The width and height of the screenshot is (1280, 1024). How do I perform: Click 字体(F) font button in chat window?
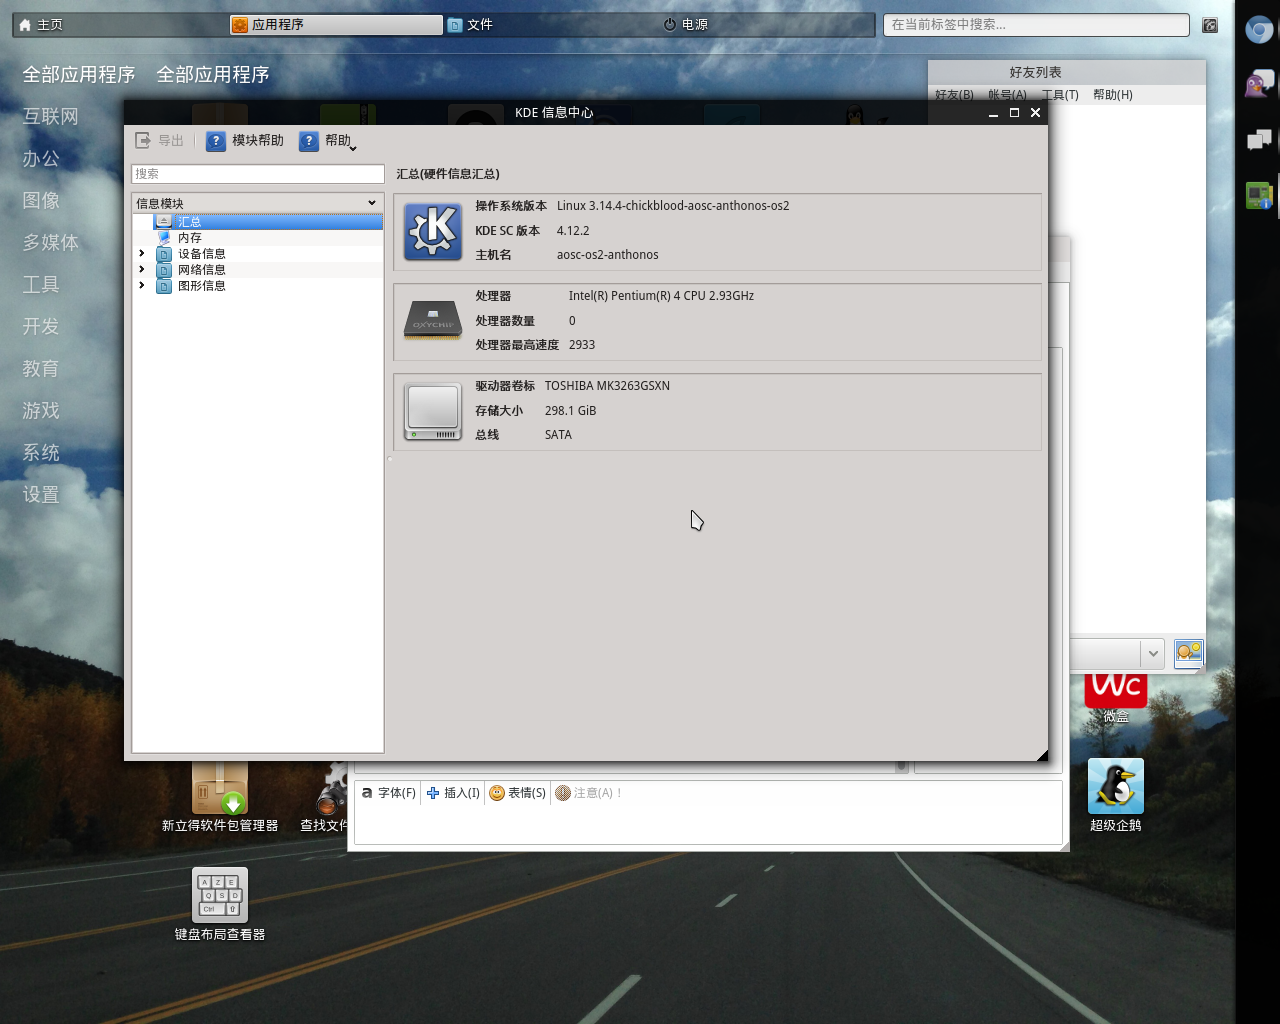pyautogui.click(x=388, y=793)
